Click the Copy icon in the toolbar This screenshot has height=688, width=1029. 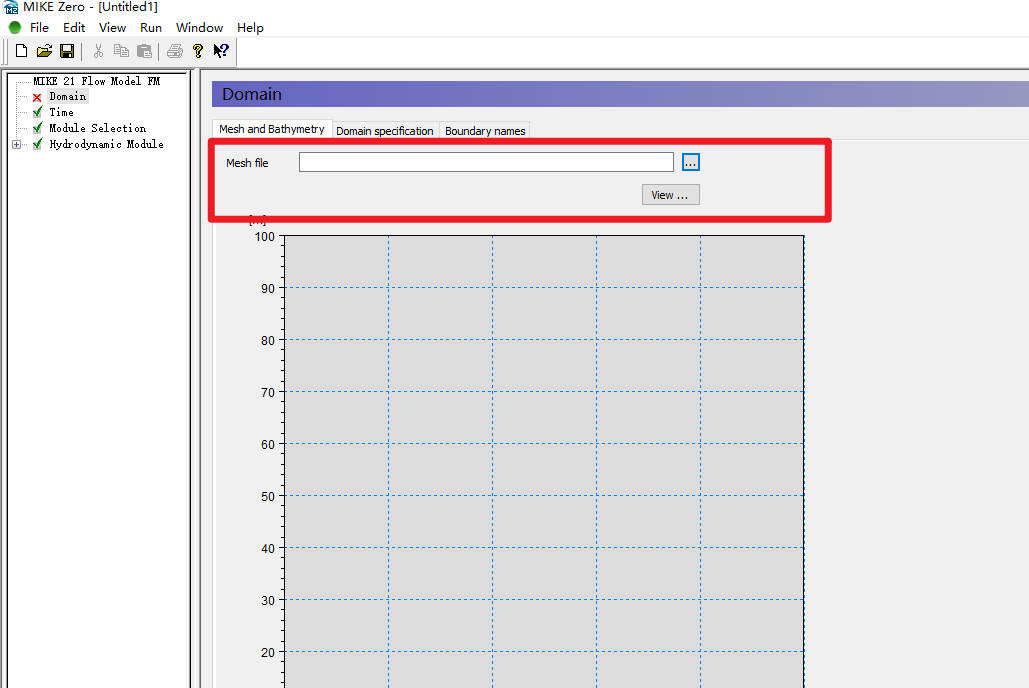(x=121, y=51)
